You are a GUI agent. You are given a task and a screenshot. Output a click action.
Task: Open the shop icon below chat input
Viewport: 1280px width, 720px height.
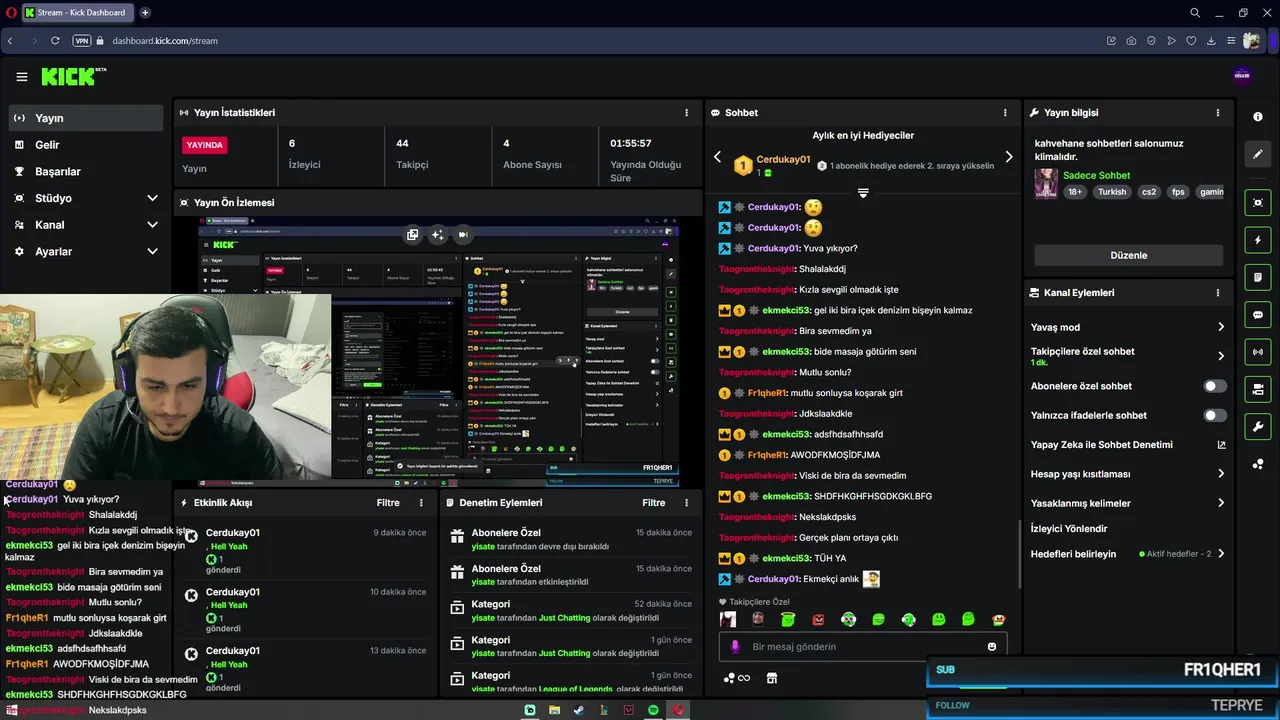[x=772, y=678]
